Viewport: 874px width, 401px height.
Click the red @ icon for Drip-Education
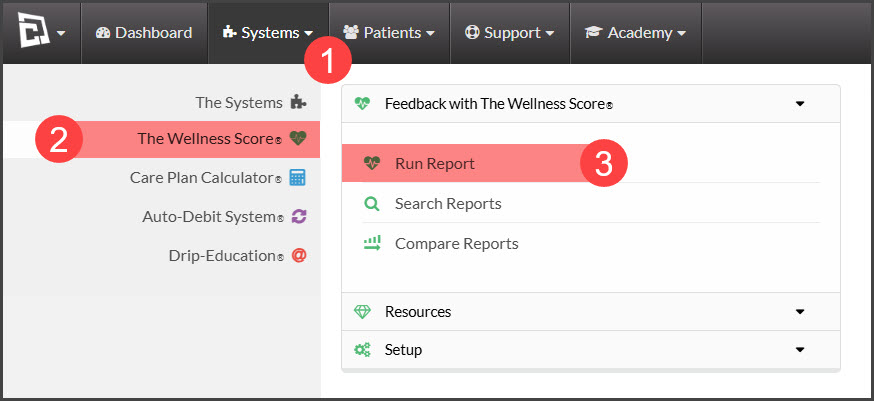click(299, 255)
